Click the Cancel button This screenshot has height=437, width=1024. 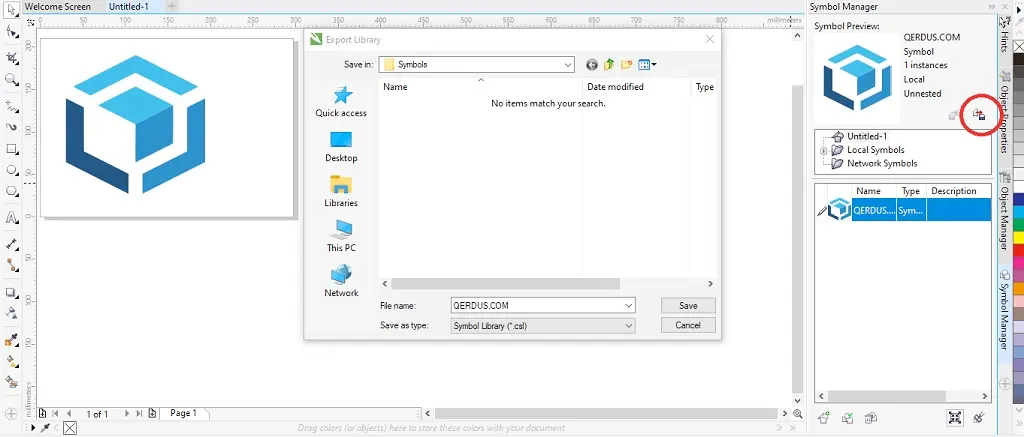[x=688, y=325]
